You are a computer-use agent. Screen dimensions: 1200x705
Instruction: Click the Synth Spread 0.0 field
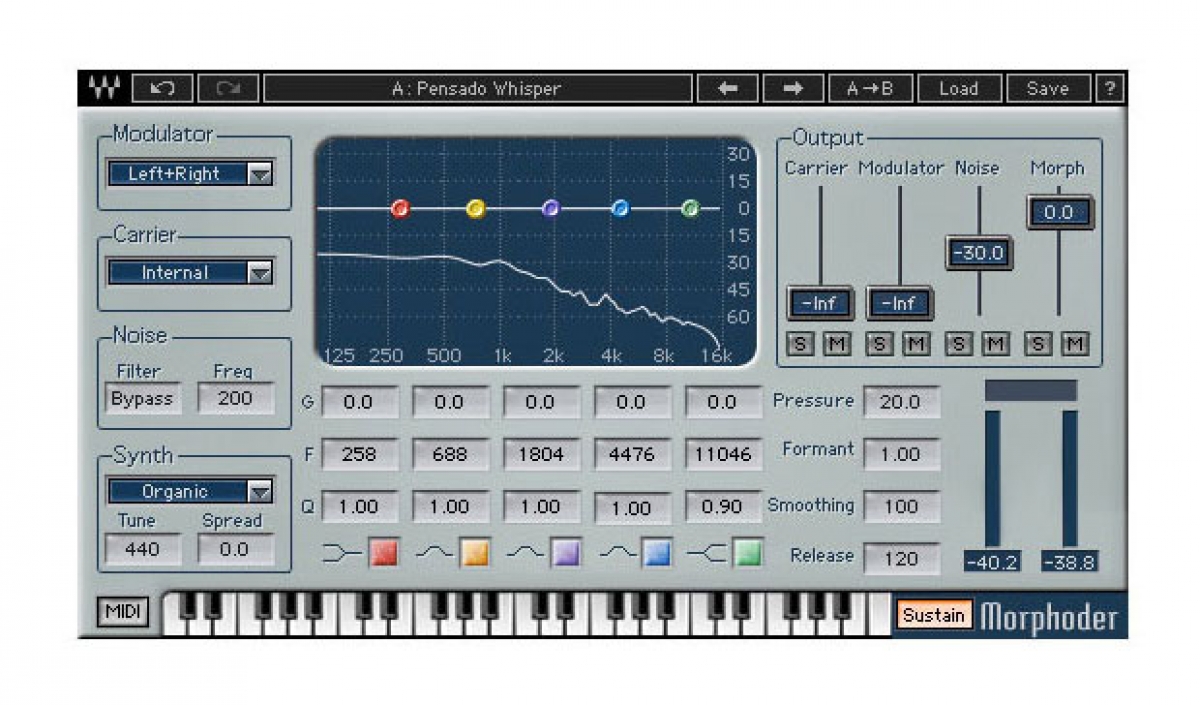tap(235, 548)
